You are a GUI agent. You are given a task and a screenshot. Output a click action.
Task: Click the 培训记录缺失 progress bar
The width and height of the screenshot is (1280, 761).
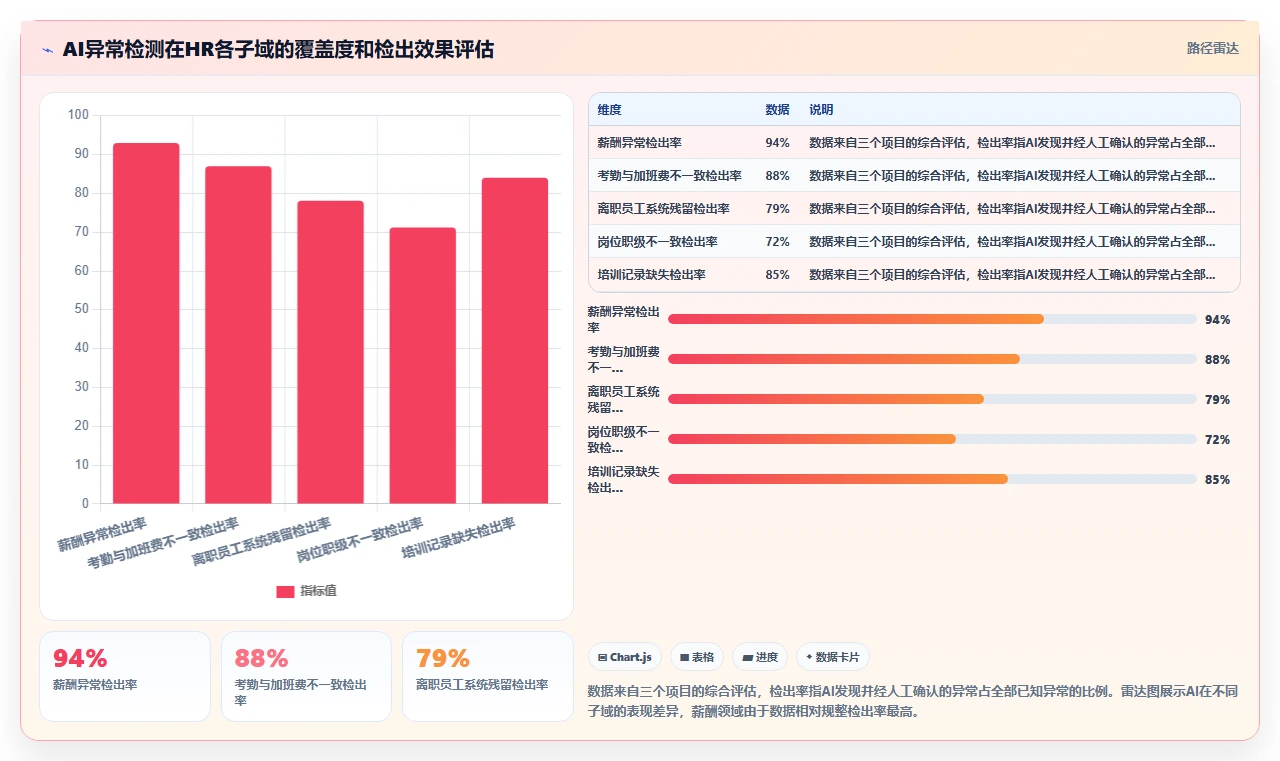[x=932, y=479]
